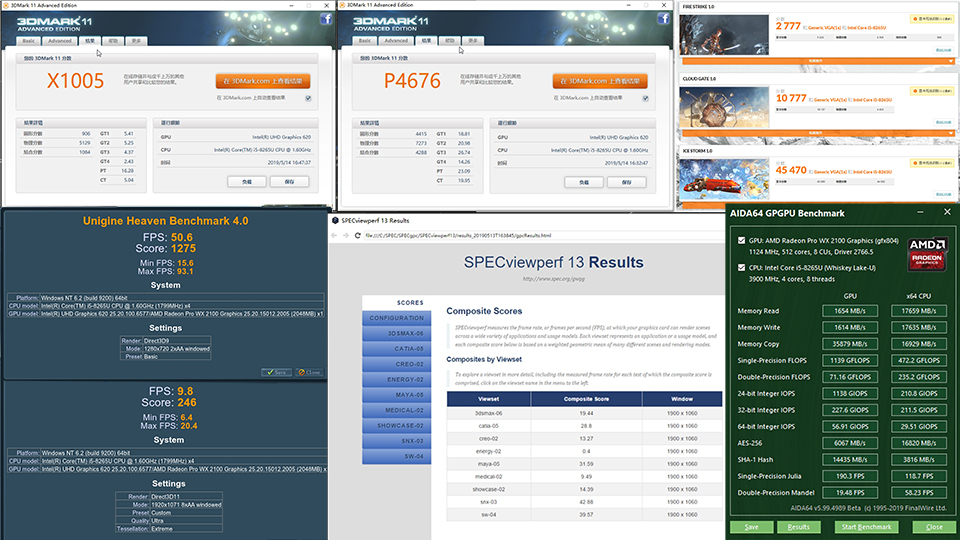Click app icon in X1005 3DMark title bar
This screenshot has width=960, height=540.
pyautogui.click(x=6, y=5)
